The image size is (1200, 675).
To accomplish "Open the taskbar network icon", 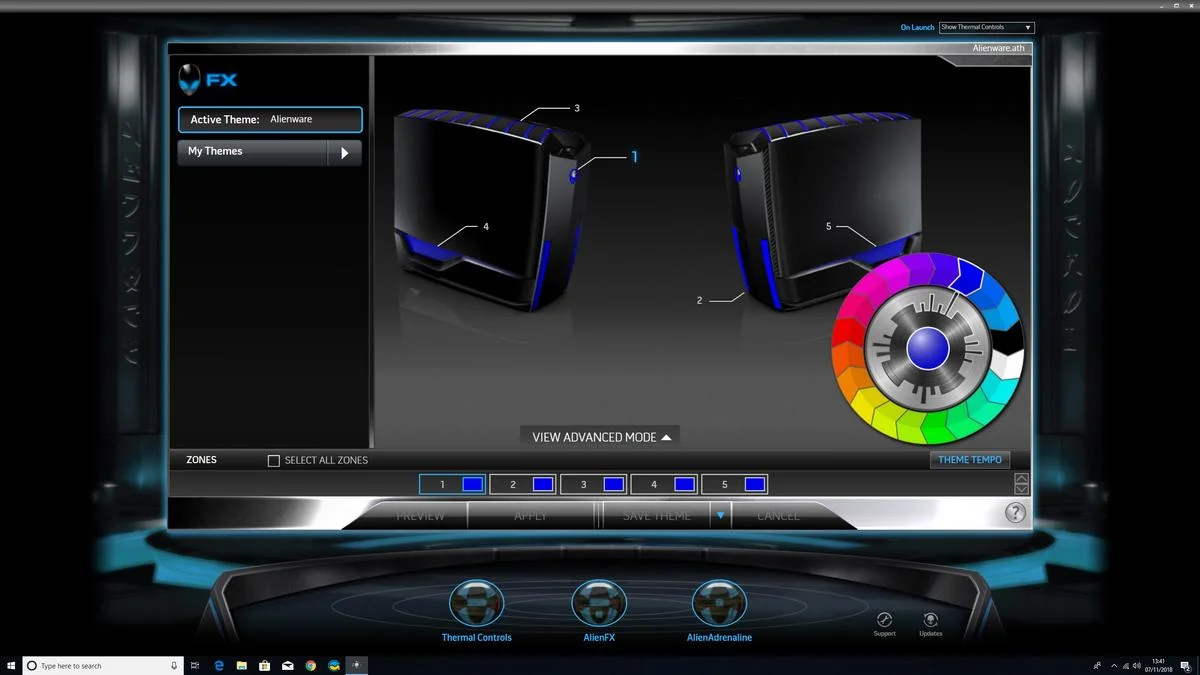I will point(1126,665).
